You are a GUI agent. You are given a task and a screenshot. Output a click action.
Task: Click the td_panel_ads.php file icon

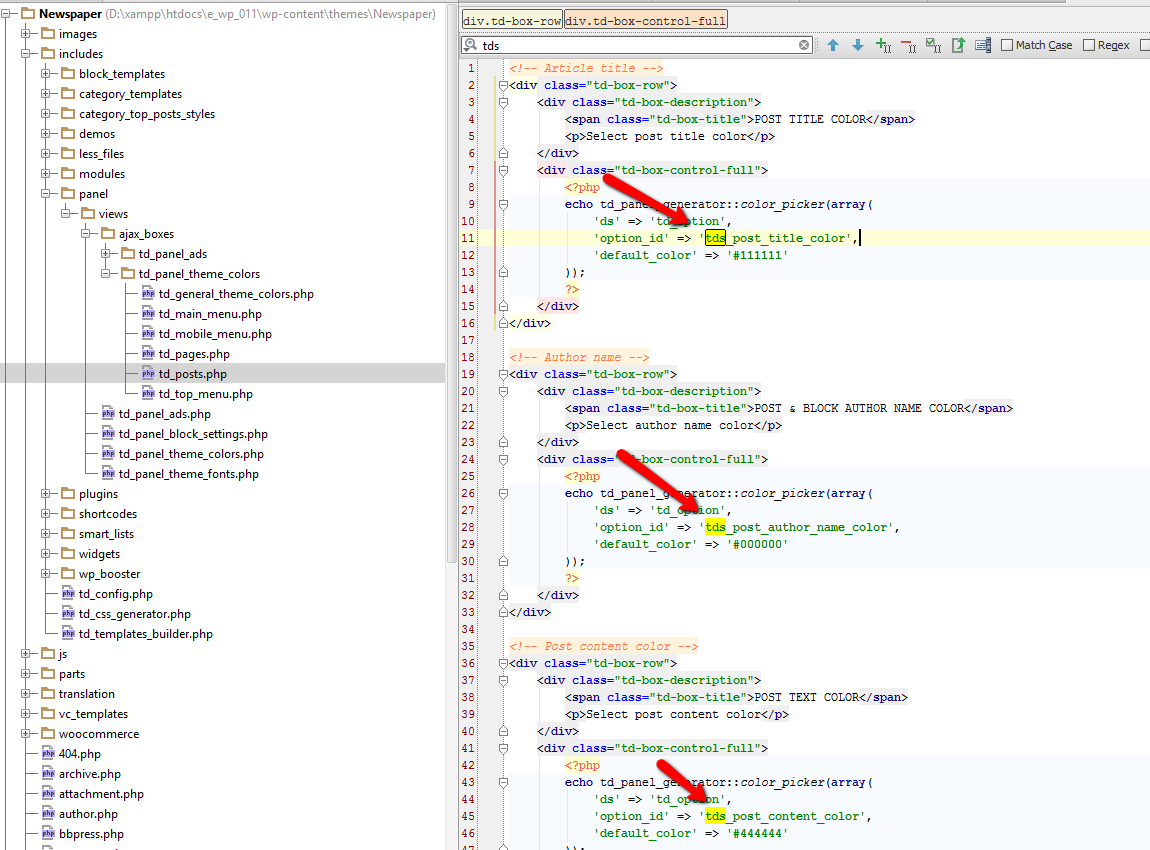point(108,414)
